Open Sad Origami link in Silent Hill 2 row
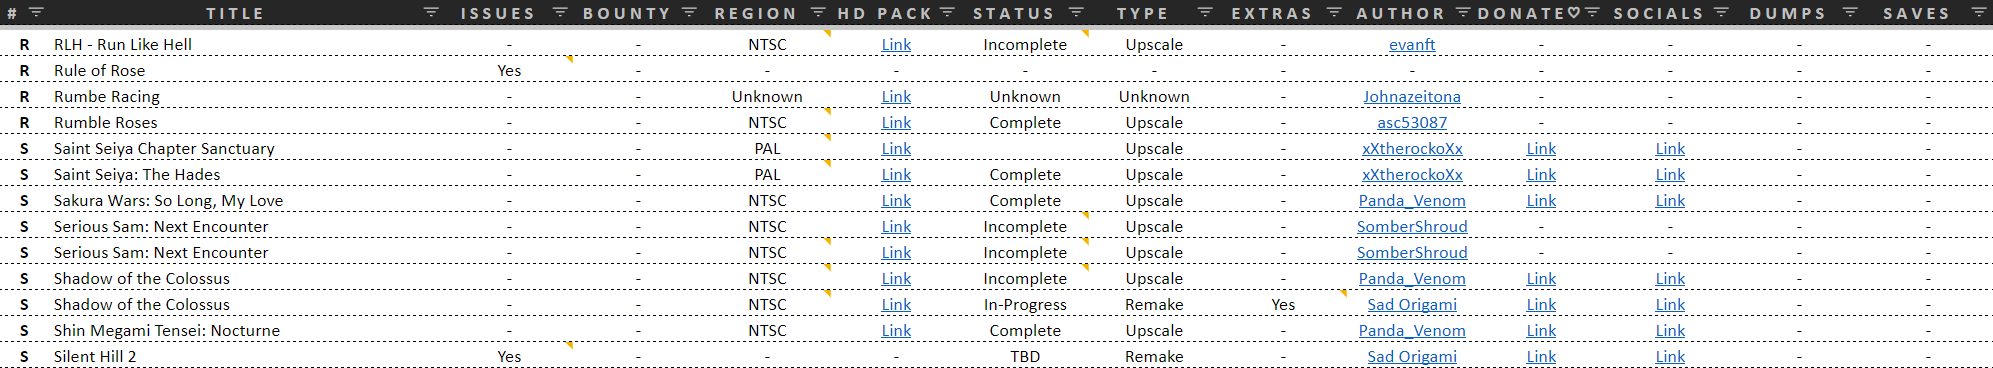Image resolution: width=1993 pixels, height=368 pixels. coord(1412,357)
